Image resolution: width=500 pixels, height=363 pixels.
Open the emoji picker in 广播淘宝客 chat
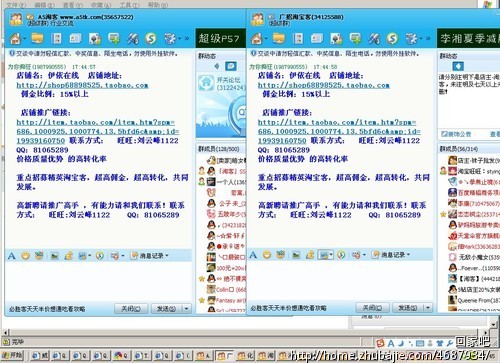(267, 255)
